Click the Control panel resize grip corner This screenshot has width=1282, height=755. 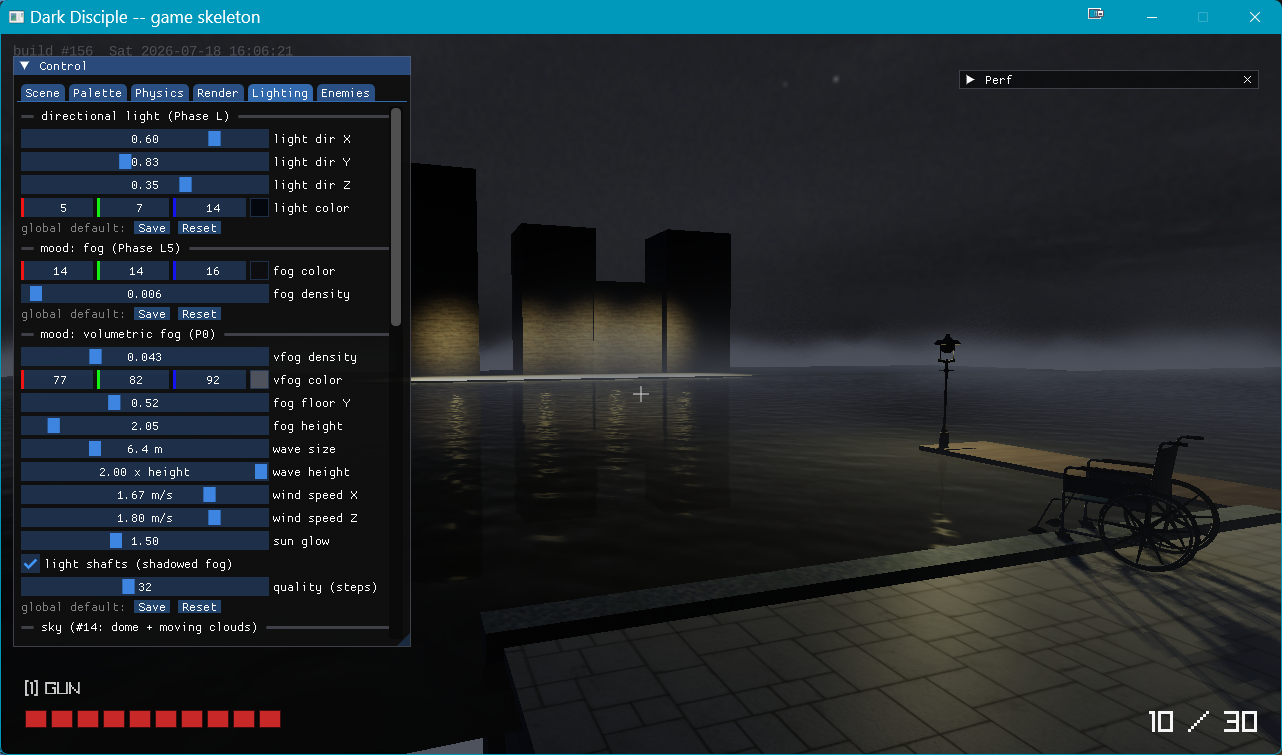(x=403, y=639)
